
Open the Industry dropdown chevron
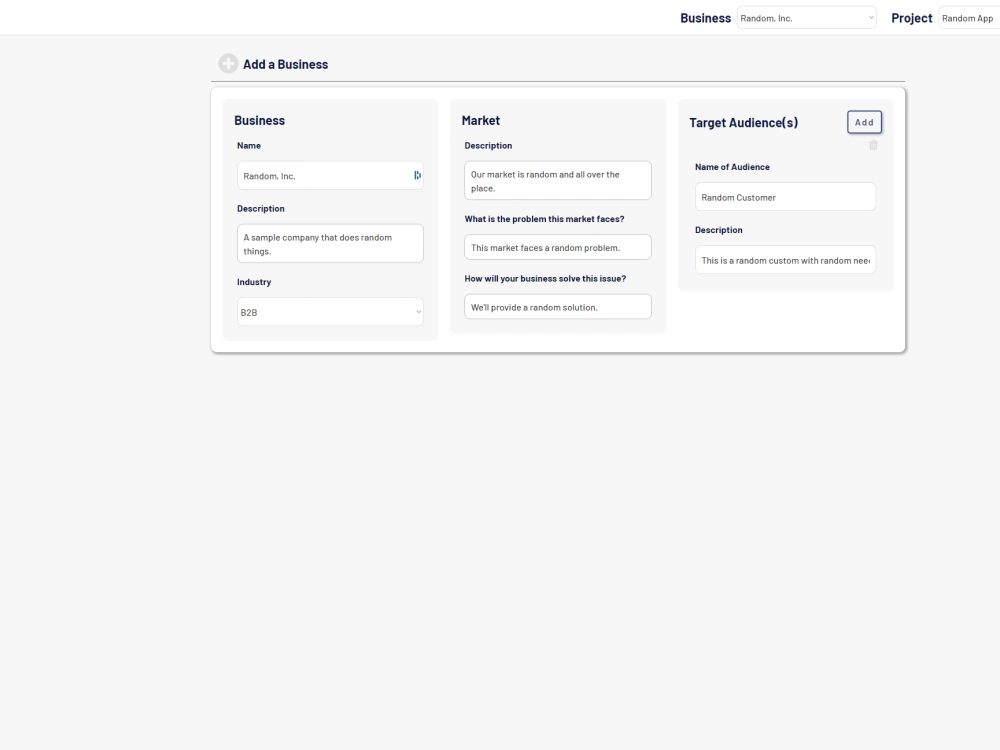(x=417, y=311)
